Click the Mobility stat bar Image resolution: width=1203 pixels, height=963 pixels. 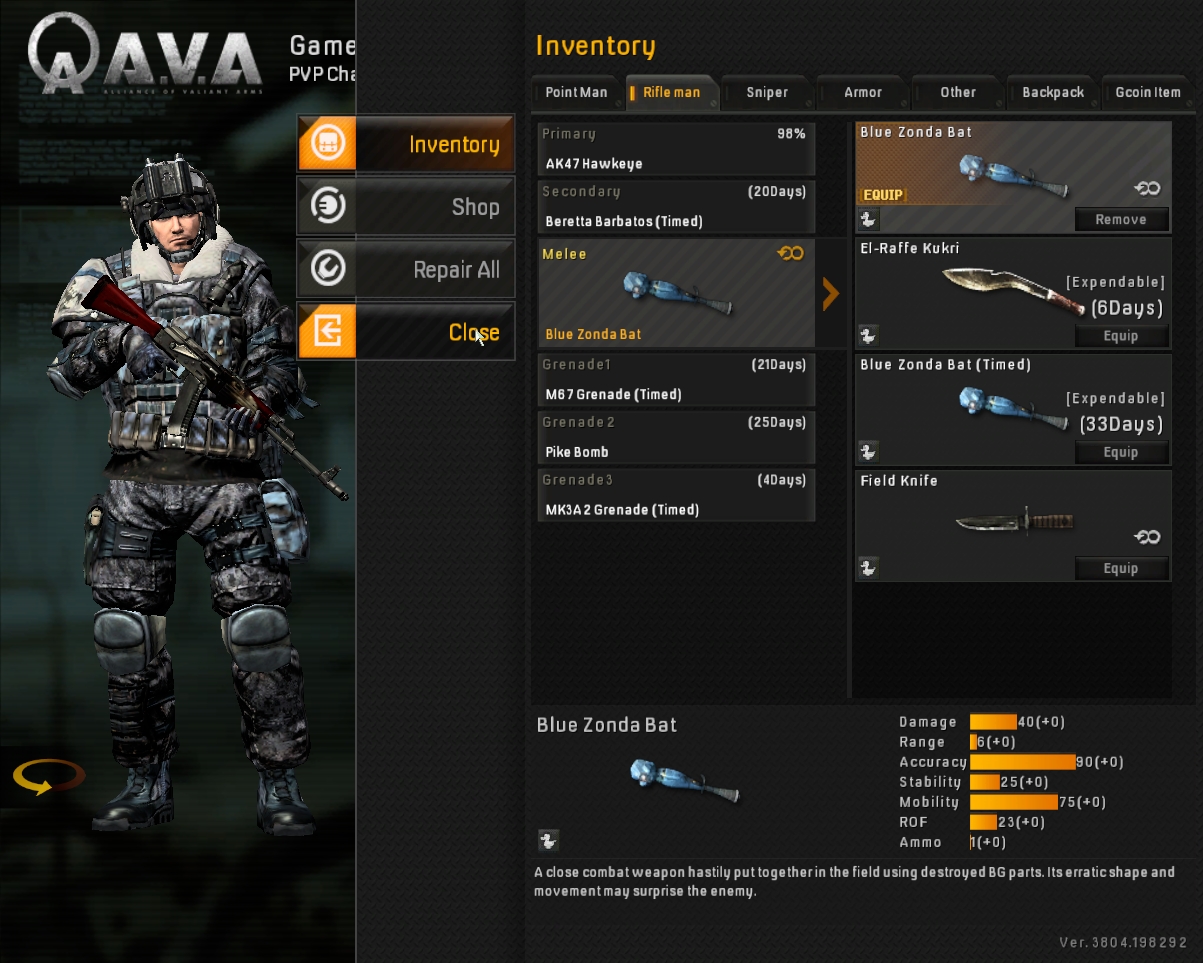(1014, 802)
